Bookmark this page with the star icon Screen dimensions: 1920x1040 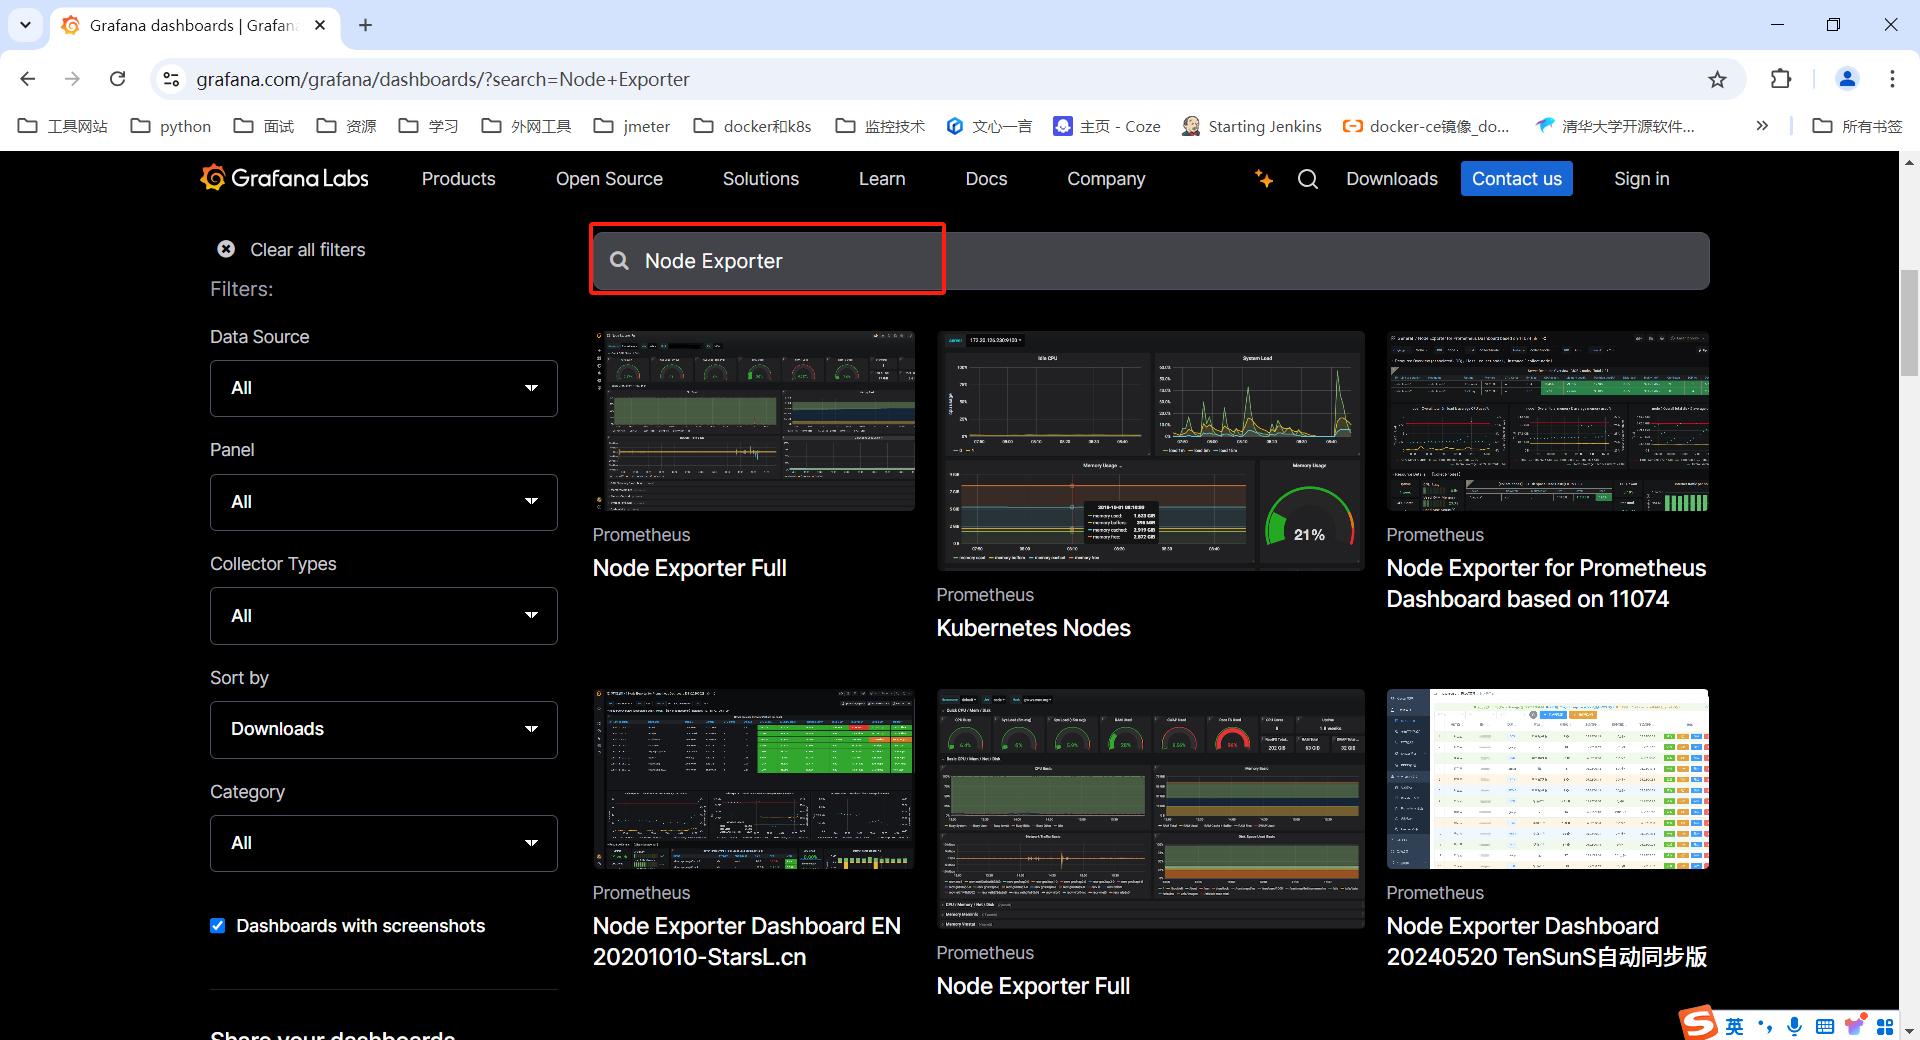[x=1717, y=79]
